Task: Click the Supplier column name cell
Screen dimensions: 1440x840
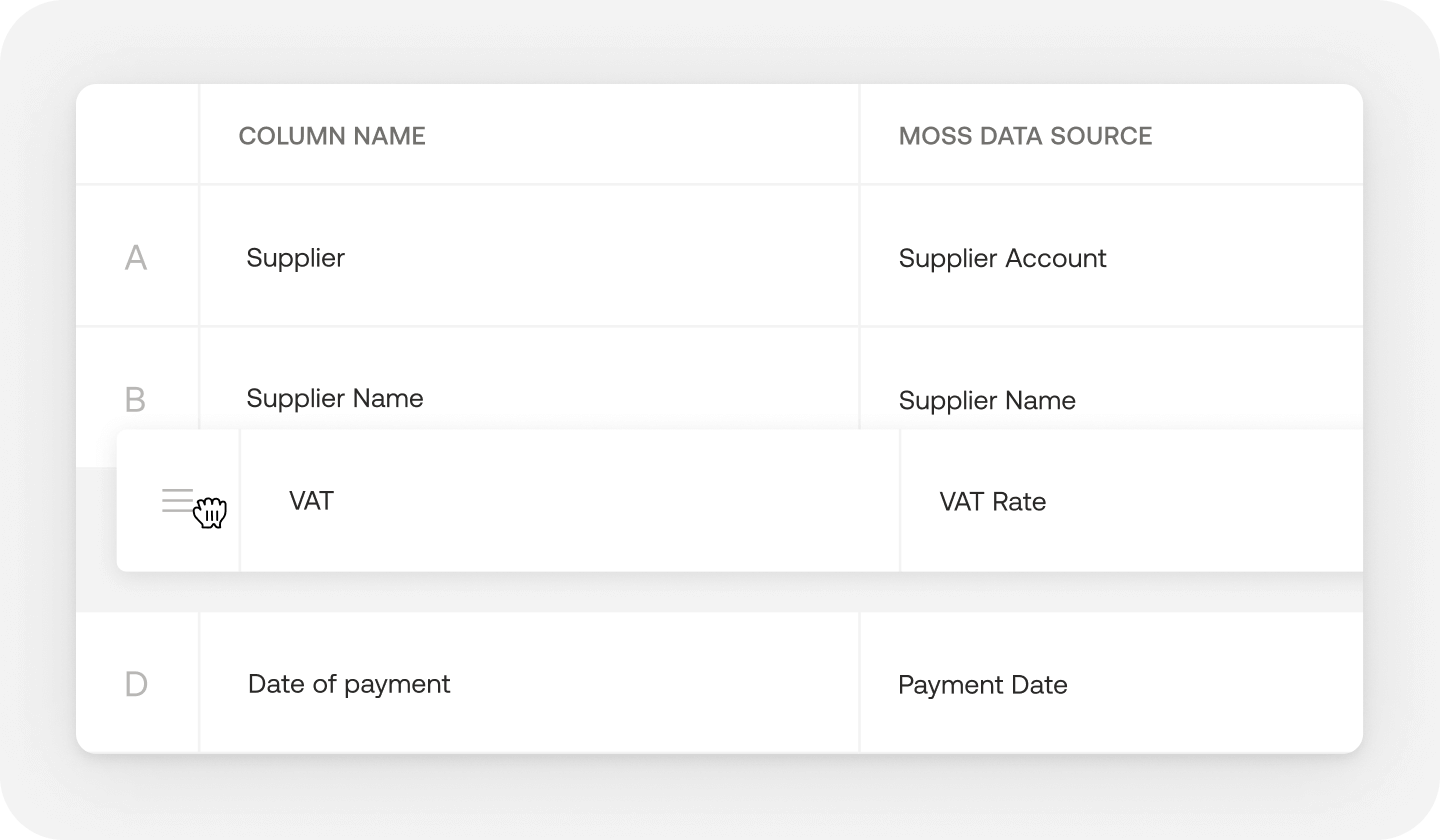Action: point(296,258)
